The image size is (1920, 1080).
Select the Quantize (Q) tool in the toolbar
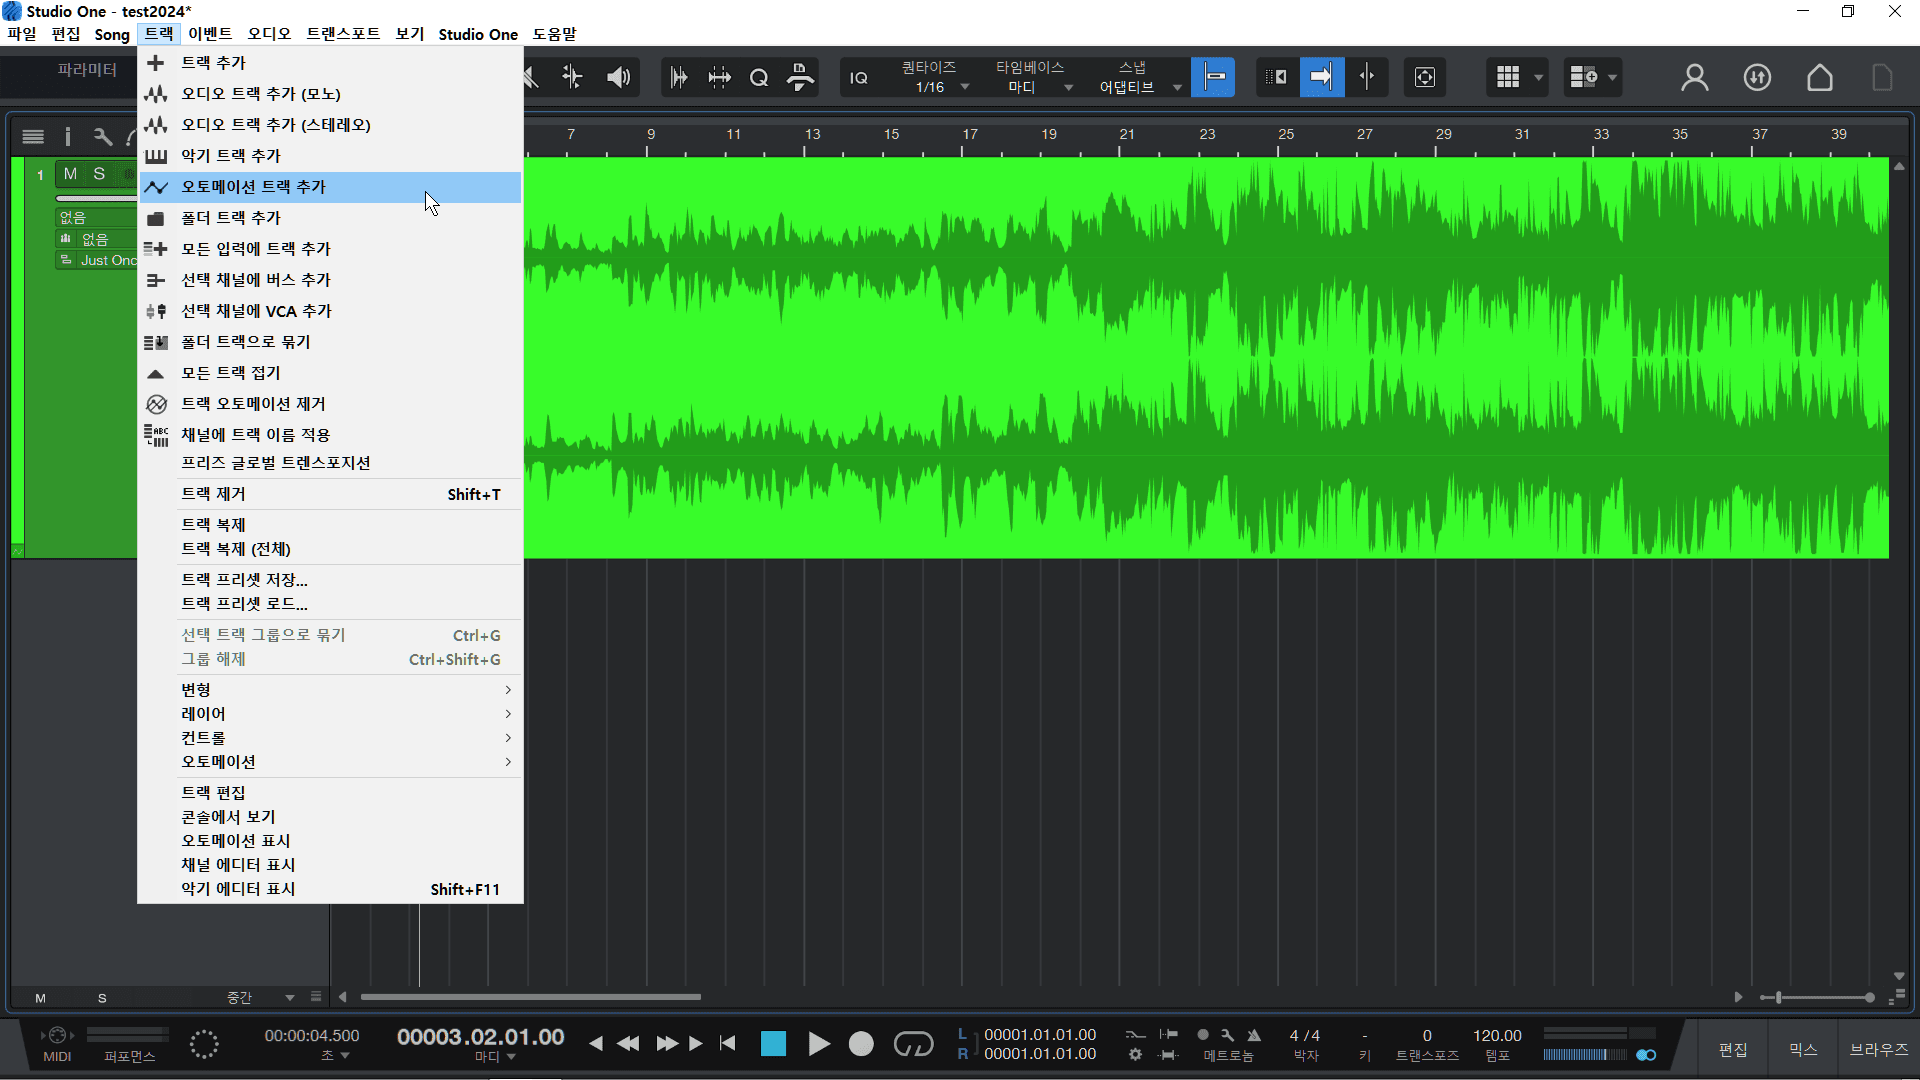760,77
